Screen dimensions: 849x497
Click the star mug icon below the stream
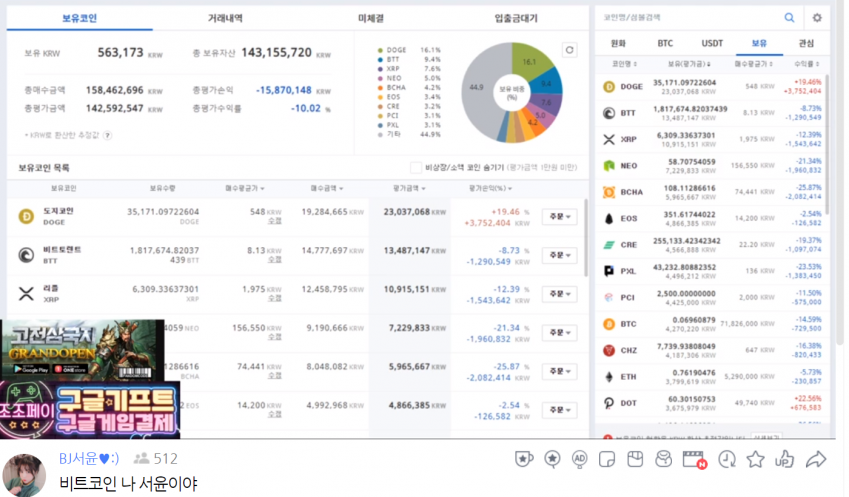pyautogui.click(x=524, y=460)
